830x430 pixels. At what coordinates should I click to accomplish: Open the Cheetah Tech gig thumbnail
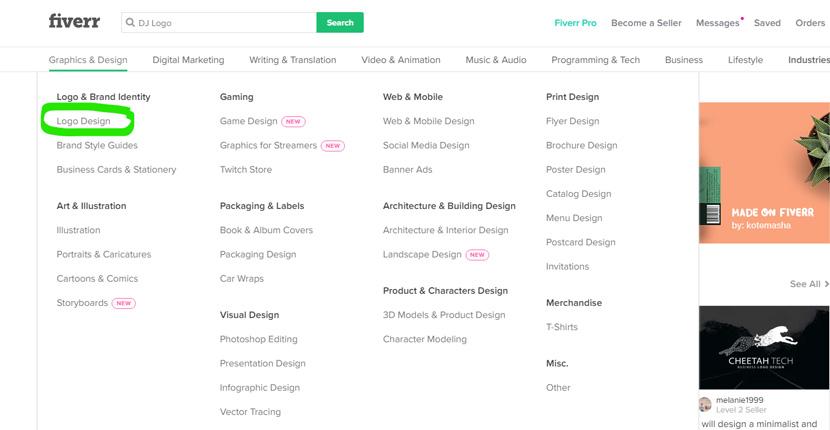coord(764,347)
